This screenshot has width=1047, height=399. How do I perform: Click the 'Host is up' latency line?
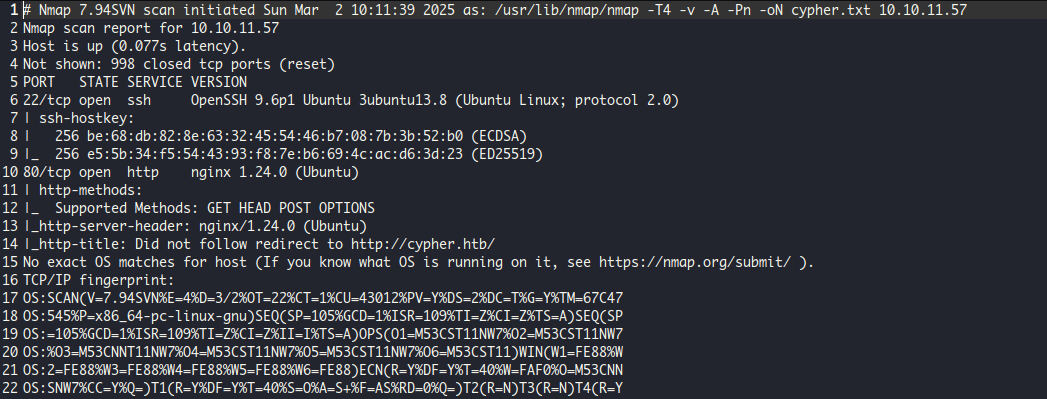point(135,47)
